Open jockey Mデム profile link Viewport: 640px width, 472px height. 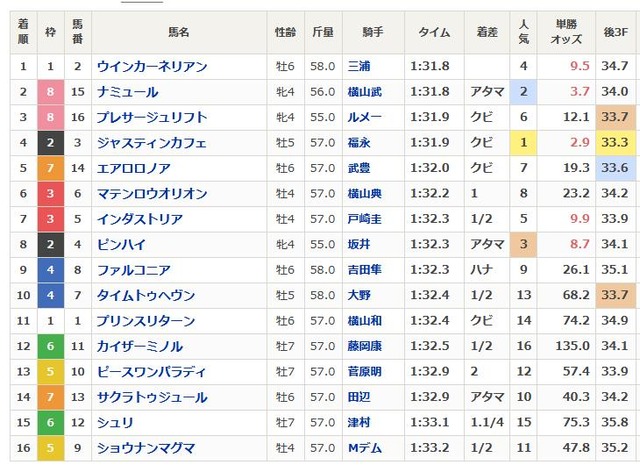tap(364, 448)
